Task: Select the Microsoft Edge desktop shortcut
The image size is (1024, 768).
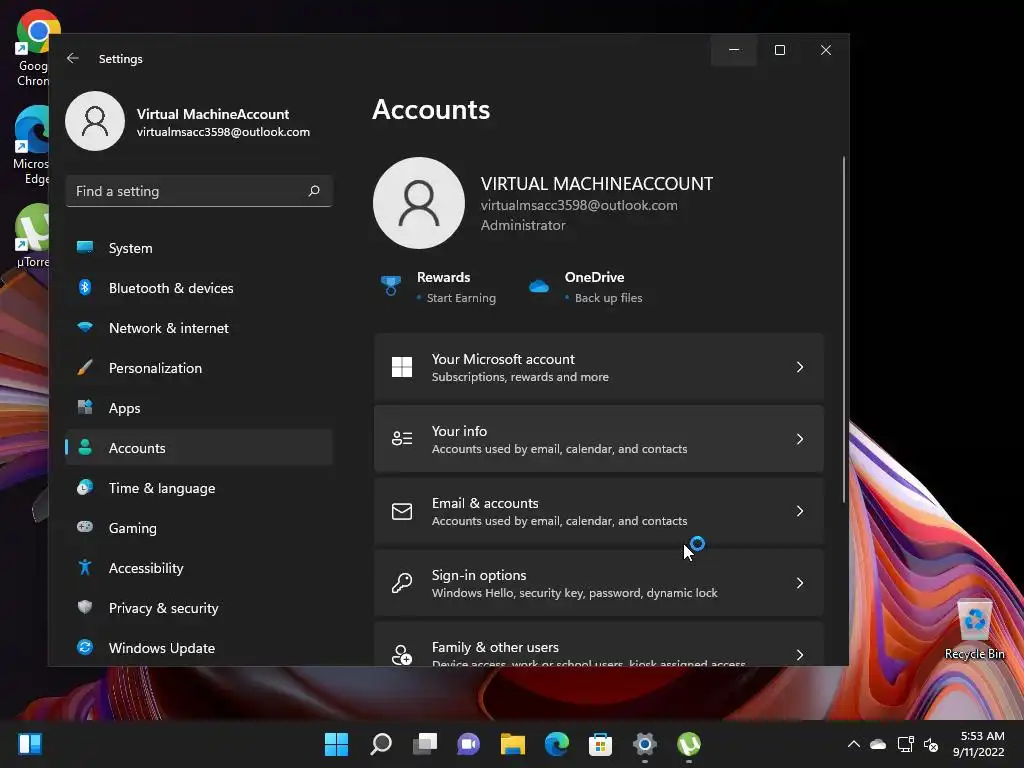Action: (31, 146)
